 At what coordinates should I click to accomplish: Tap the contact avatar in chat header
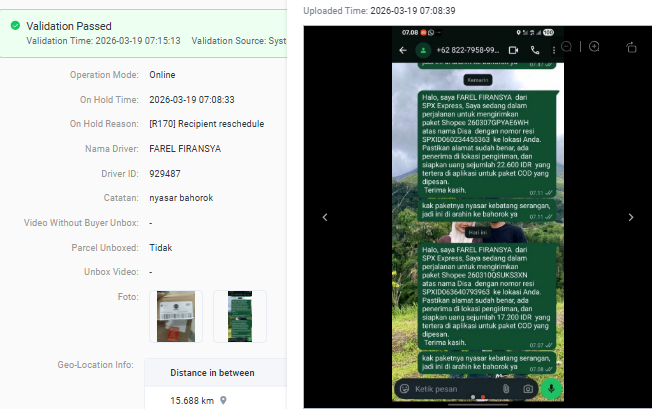tap(423, 50)
